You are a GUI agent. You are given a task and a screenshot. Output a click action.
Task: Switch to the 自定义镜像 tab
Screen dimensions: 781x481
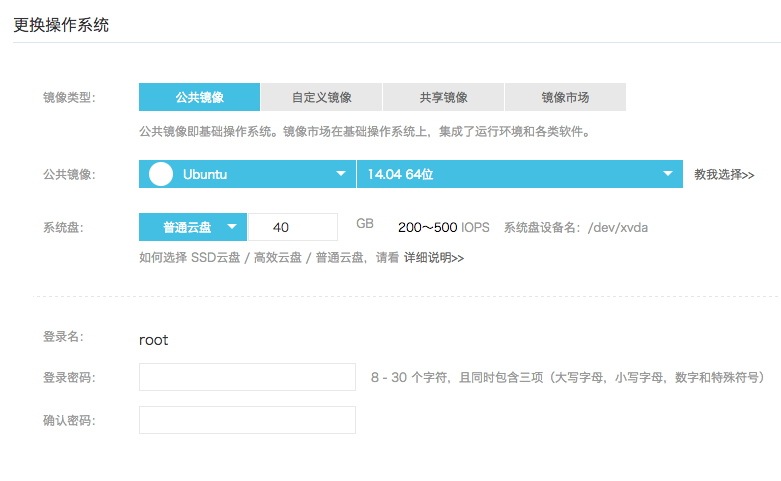coord(321,97)
